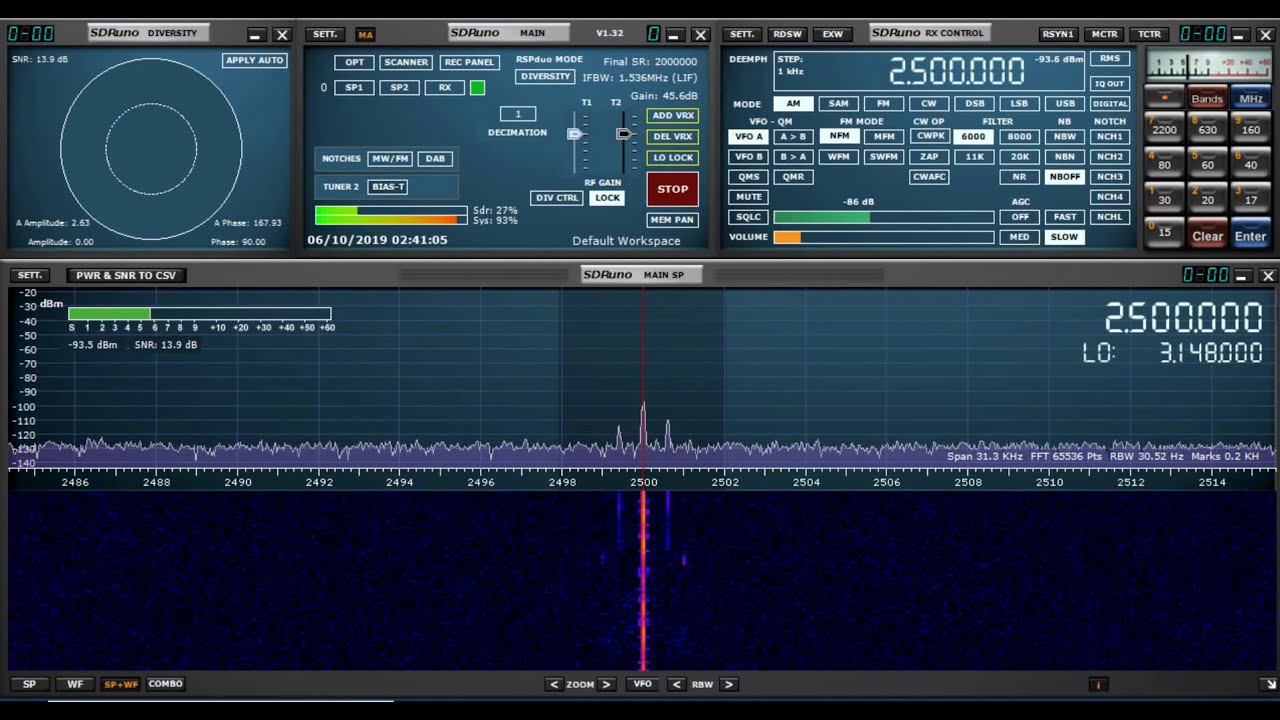This screenshot has height=720, width=1280.
Task: Enable the DAB notch
Action: coord(436,159)
